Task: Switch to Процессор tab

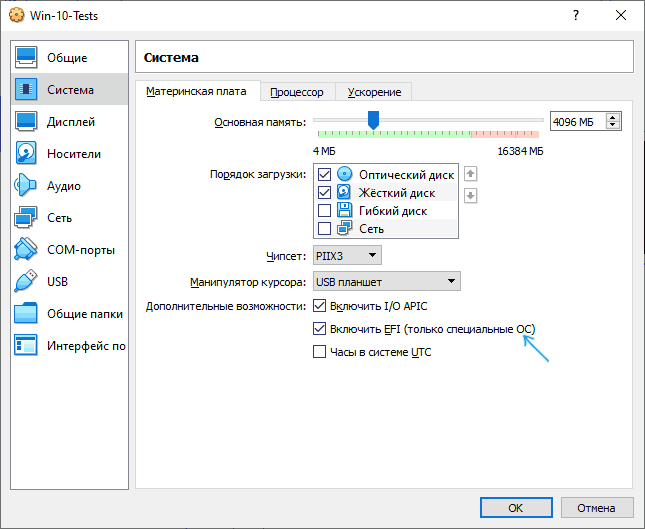Action: [x=297, y=92]
